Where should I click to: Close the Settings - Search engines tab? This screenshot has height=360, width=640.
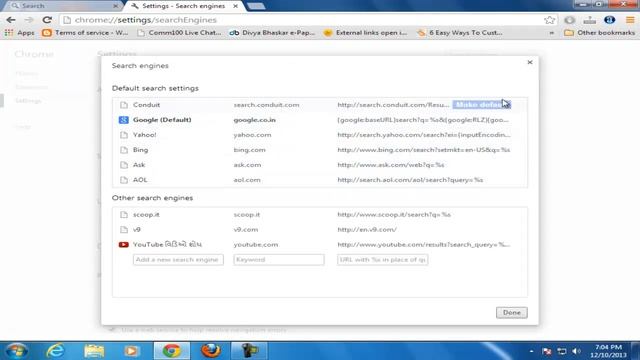[x=236, y=6]
